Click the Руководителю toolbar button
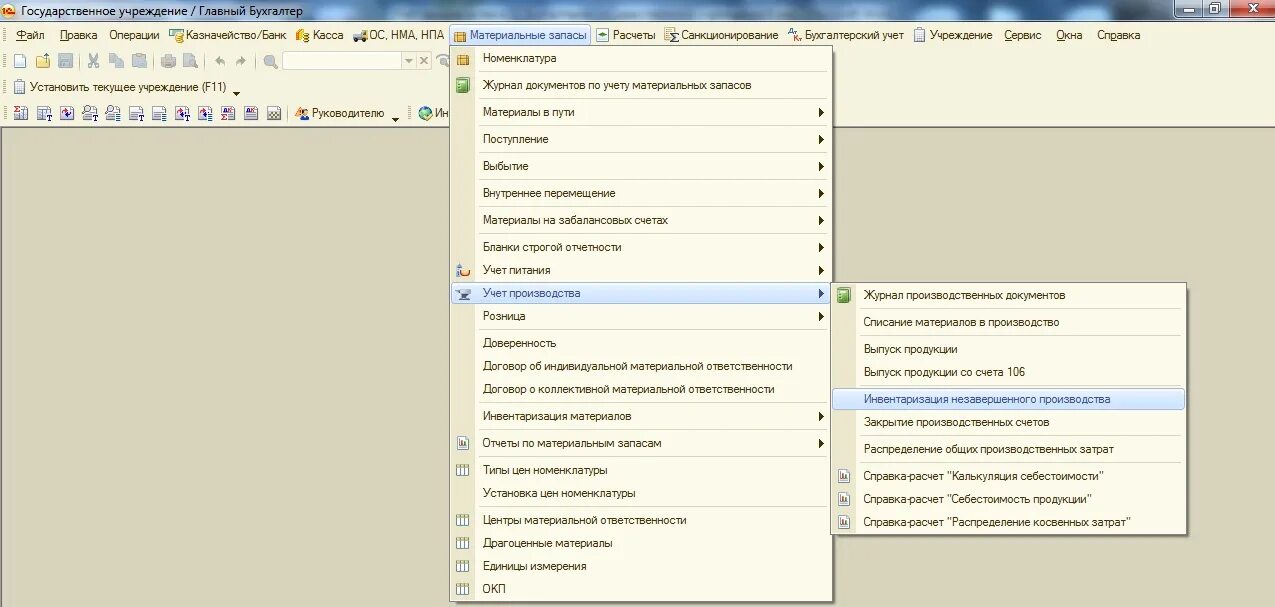The width and height of the screenshot is (1275, 607). pyautogui.click(x=340, y=114)
